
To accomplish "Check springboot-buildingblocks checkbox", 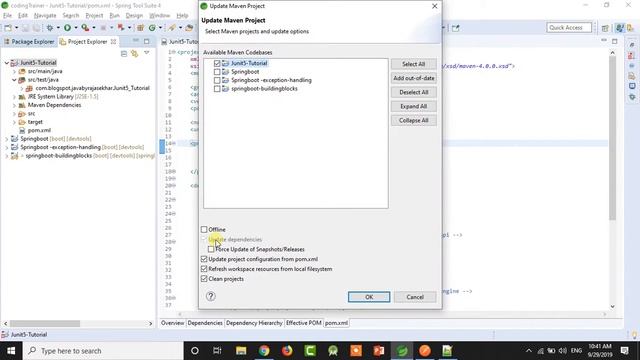I will 217,89.
